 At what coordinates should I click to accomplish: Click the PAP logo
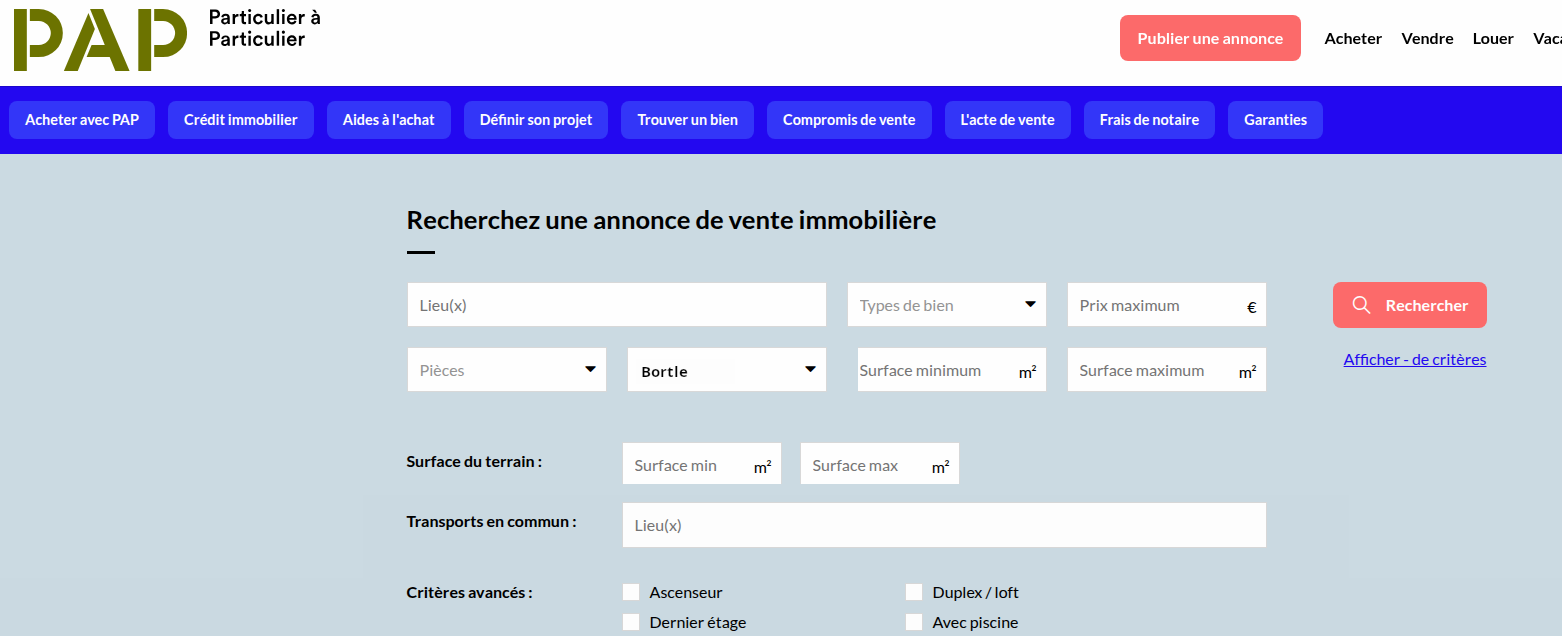coord(100,40)
